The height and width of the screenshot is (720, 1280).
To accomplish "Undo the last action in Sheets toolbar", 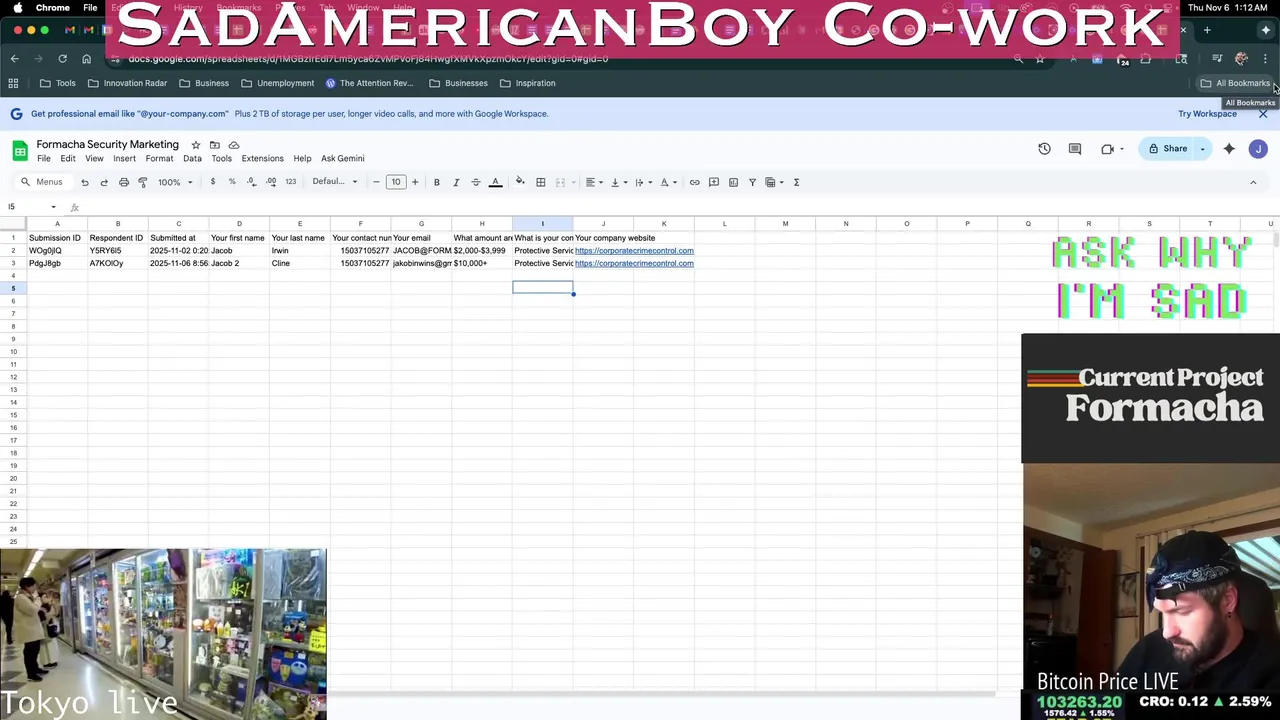I will point(85,182).
